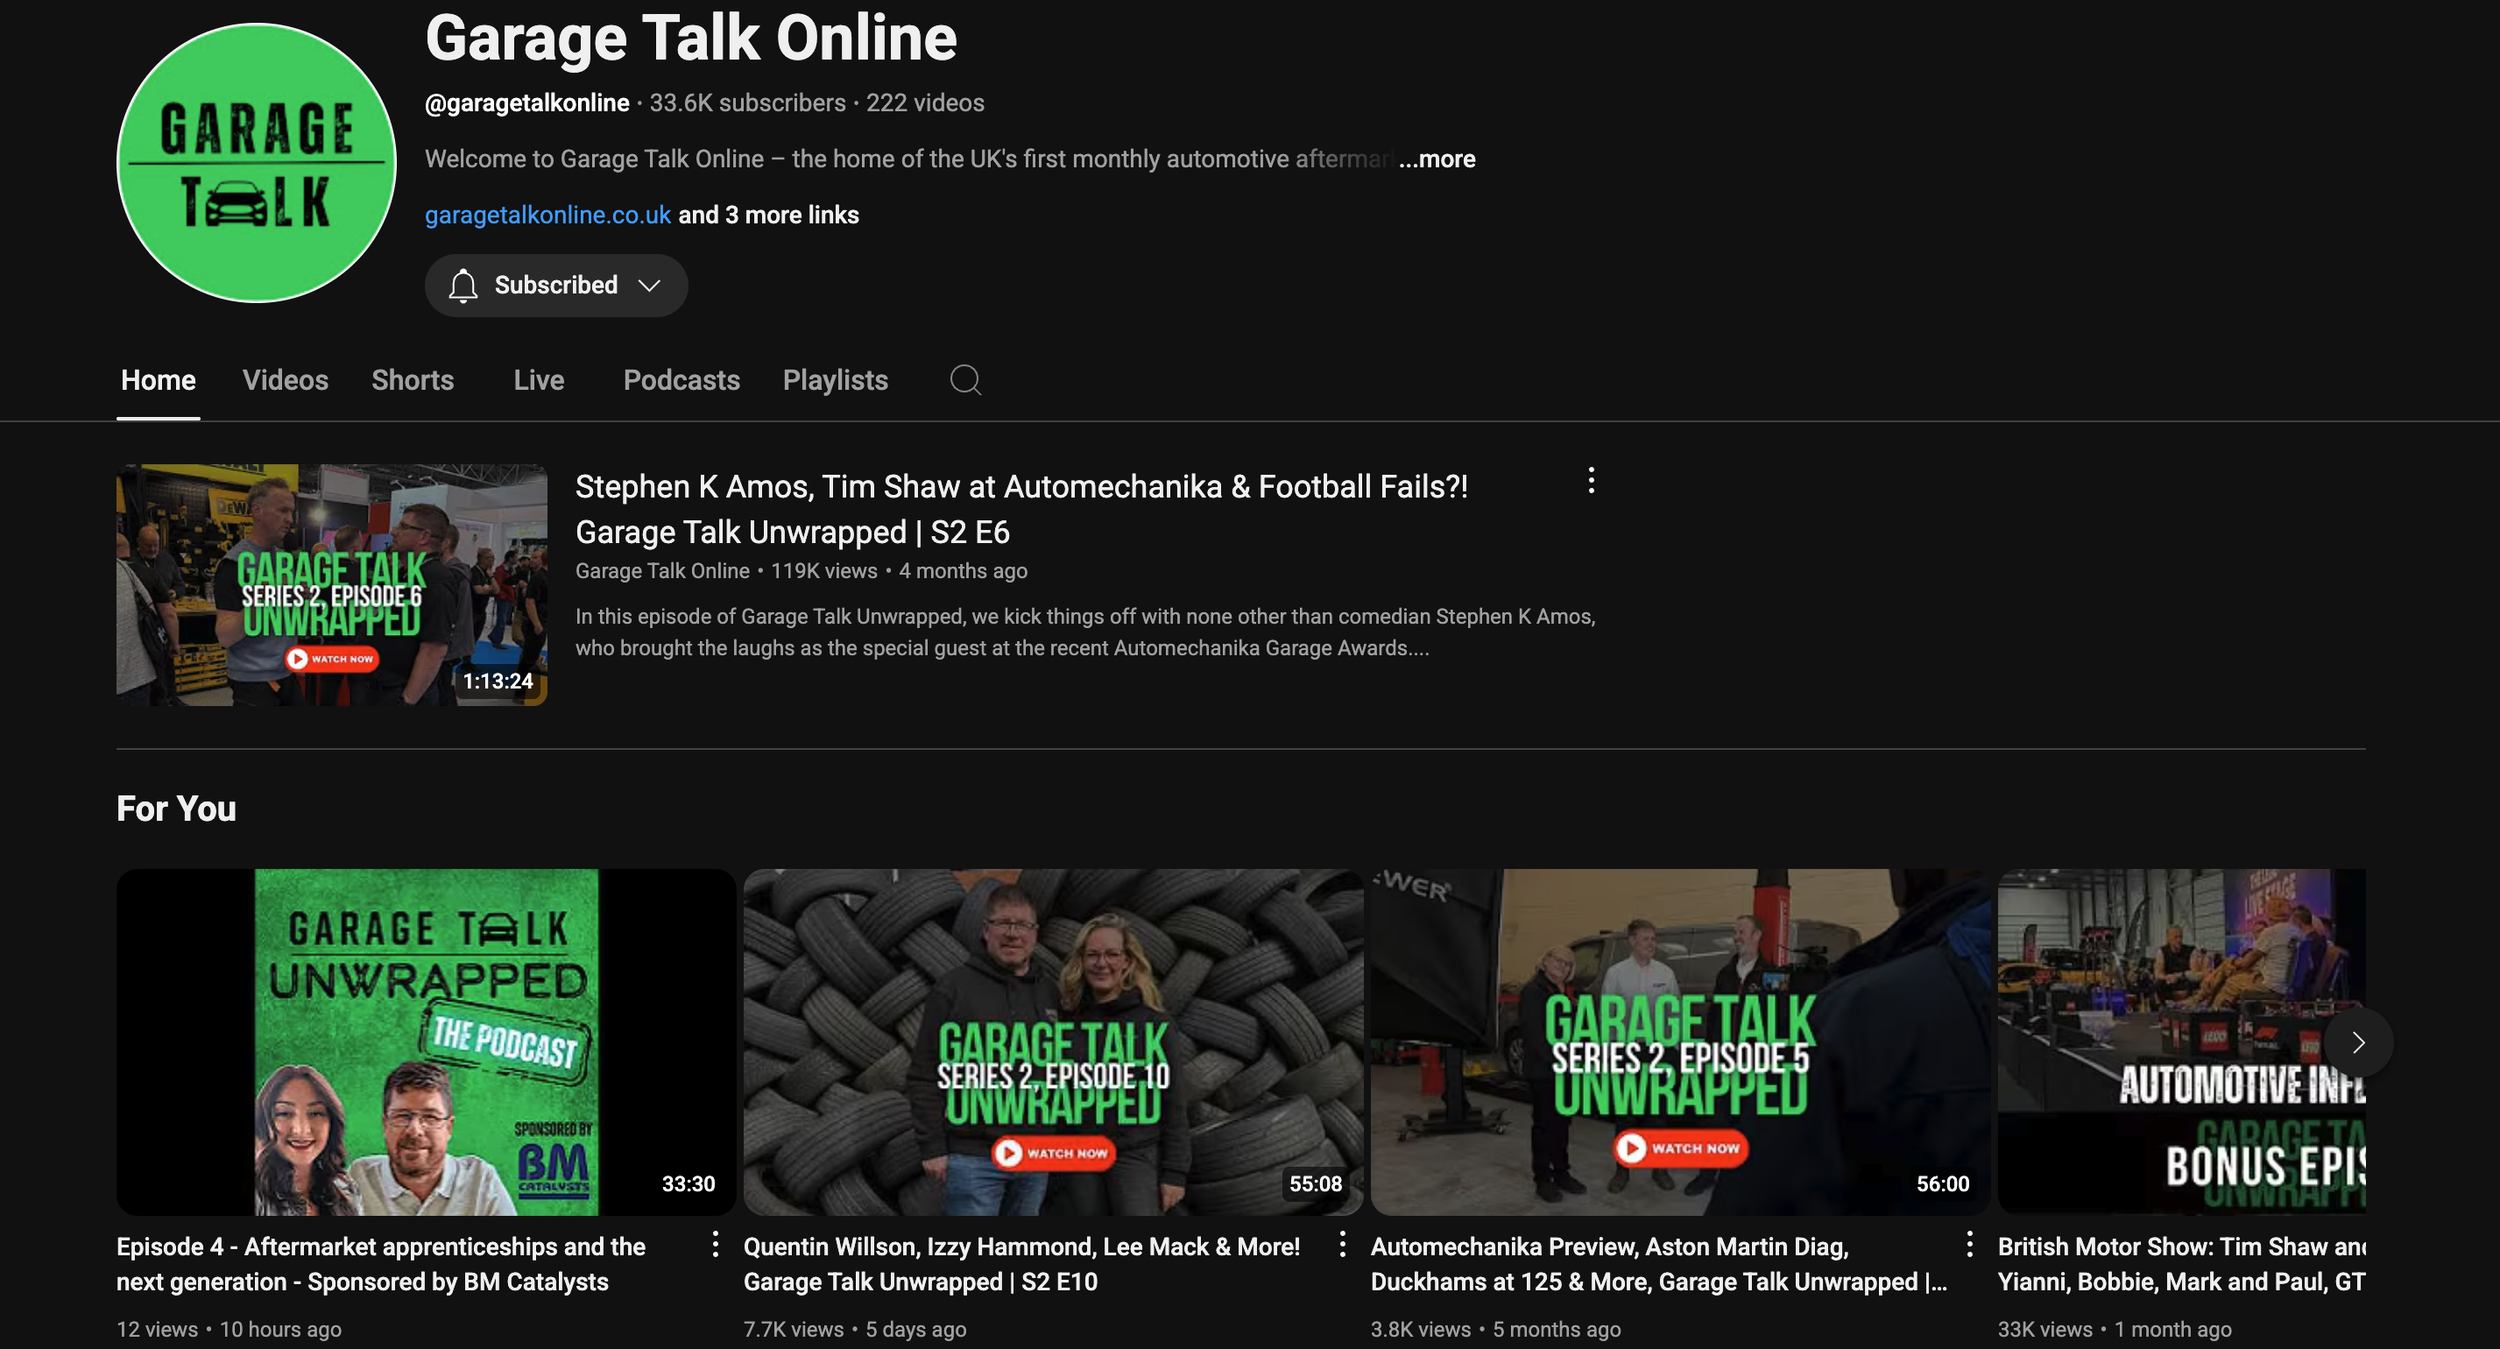Click the notification bell on Subscribed button
This screenshot has height=1349, width=2500.
click(x=463, y=286)
